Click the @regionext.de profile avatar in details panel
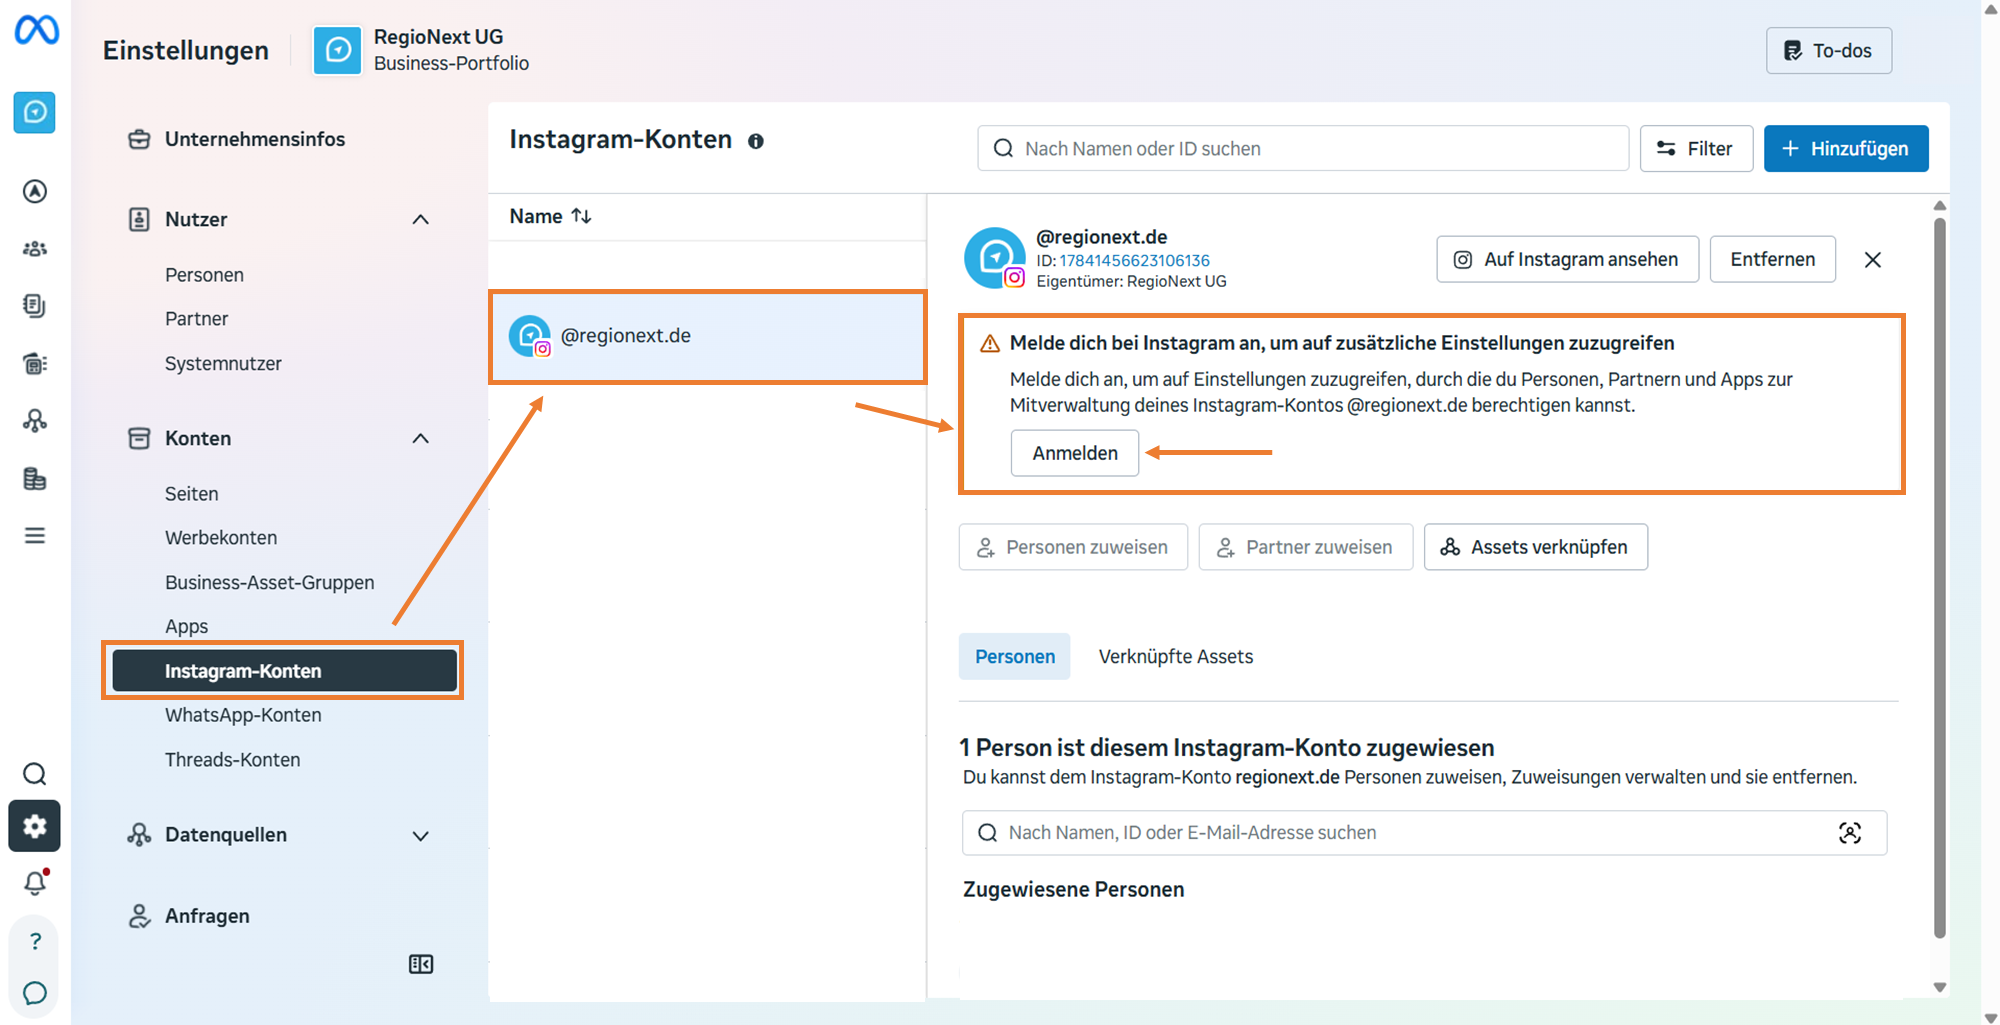The image size is (2000, 1025). [x=995, y=258]
